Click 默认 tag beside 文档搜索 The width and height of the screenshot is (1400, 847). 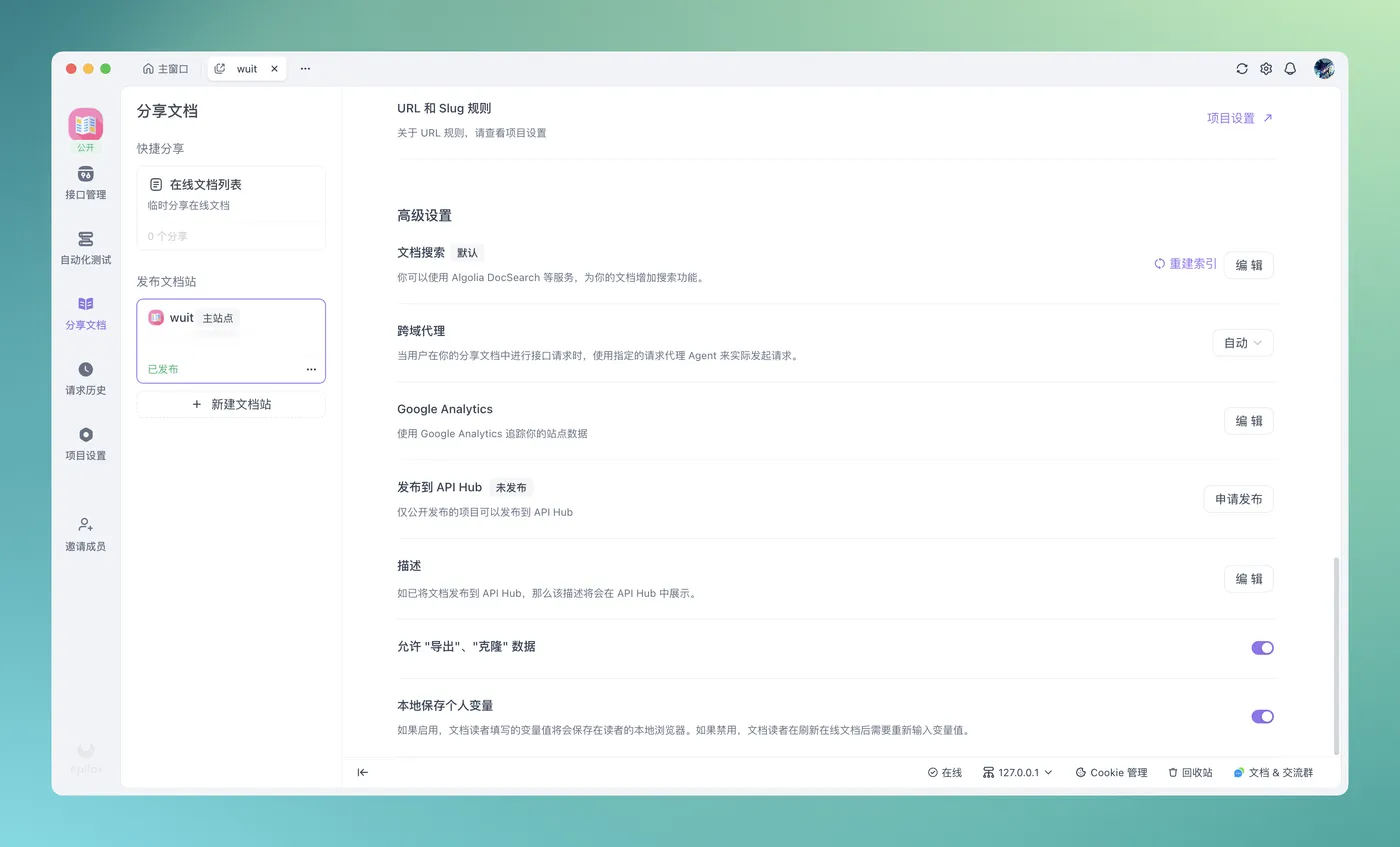tap(467, 253)
